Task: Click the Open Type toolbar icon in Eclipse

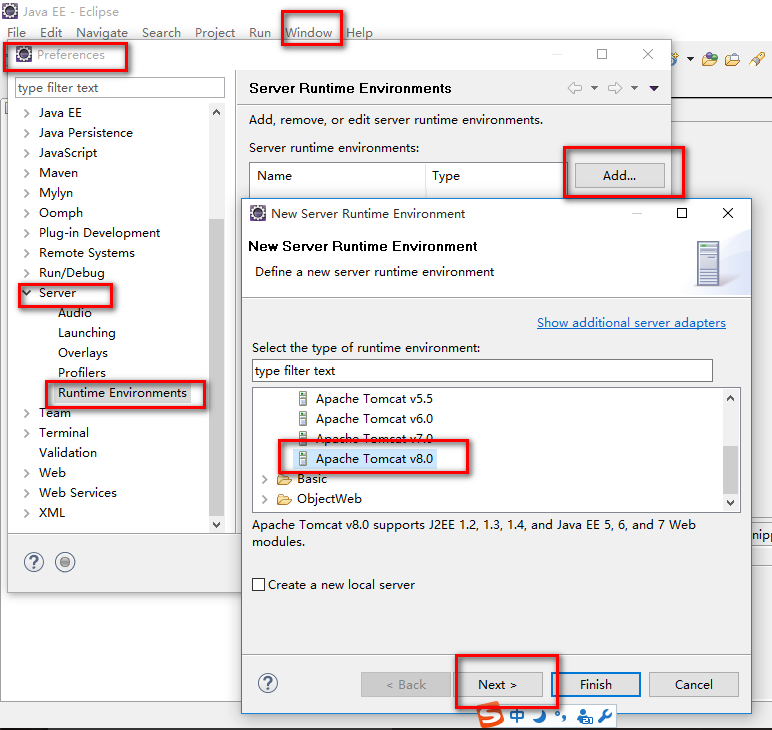Action: pos(709,60)
